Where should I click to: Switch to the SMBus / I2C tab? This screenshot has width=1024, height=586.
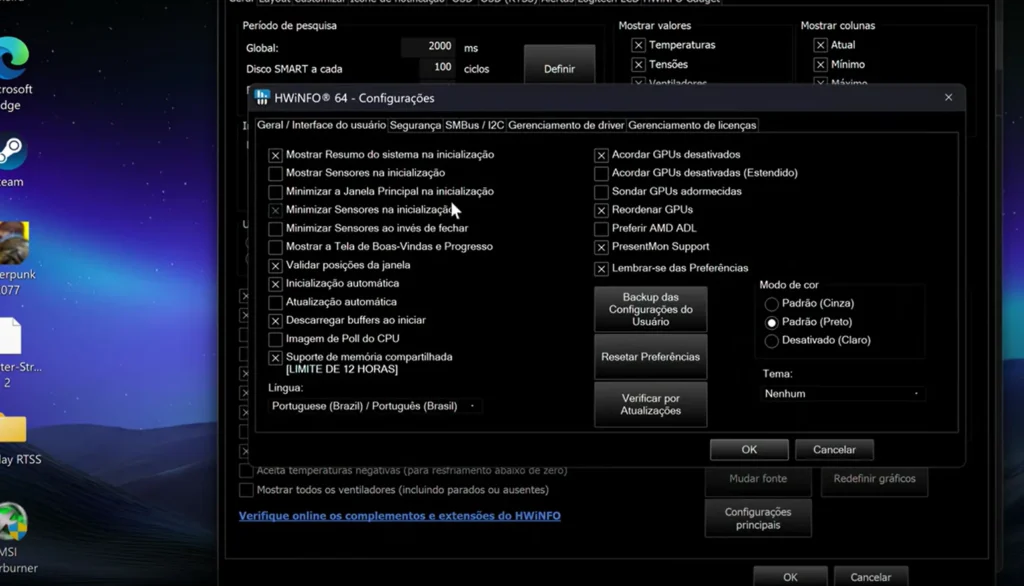pos(475,125)
